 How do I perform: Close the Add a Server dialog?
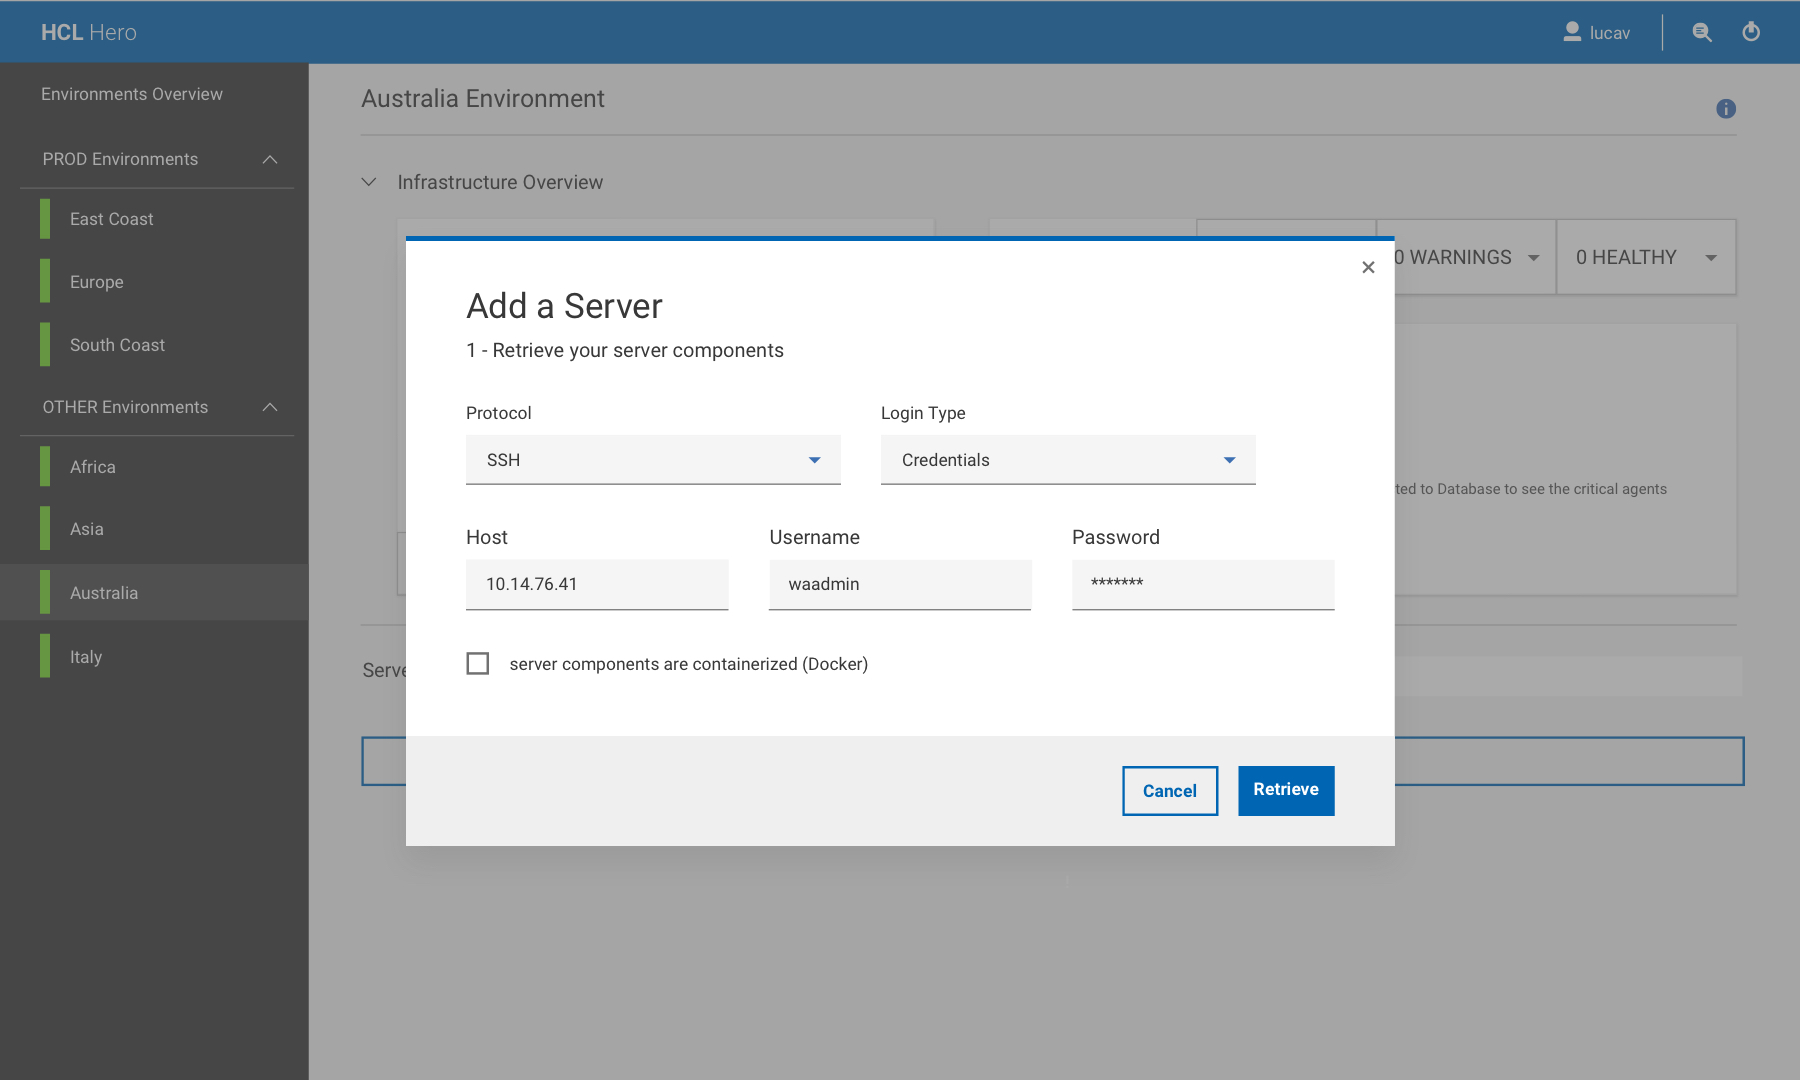[x=1368, y=267]
